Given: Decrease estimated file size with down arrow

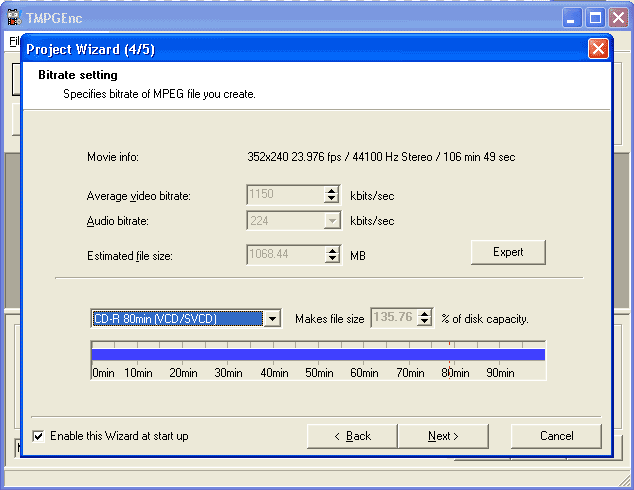Looking at the screenshot, I should (x=332, y=260).
